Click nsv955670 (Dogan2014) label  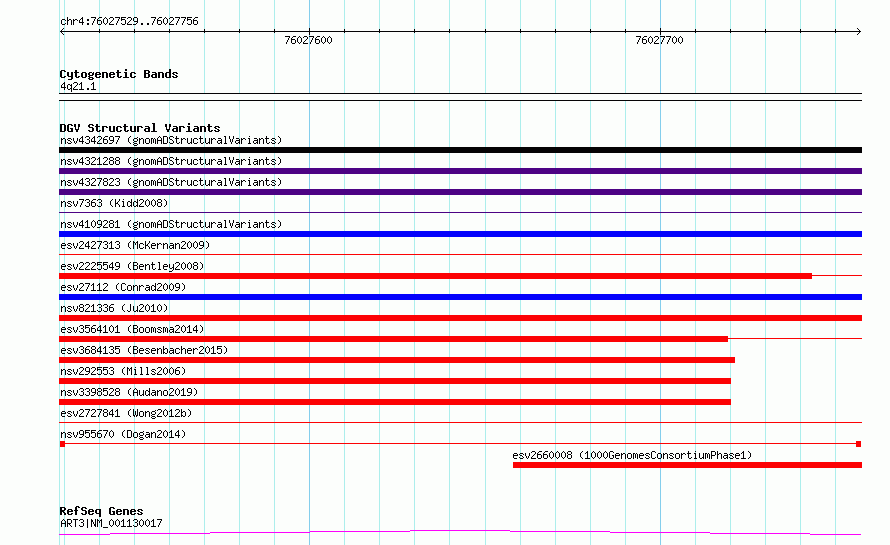click(123, 434)
